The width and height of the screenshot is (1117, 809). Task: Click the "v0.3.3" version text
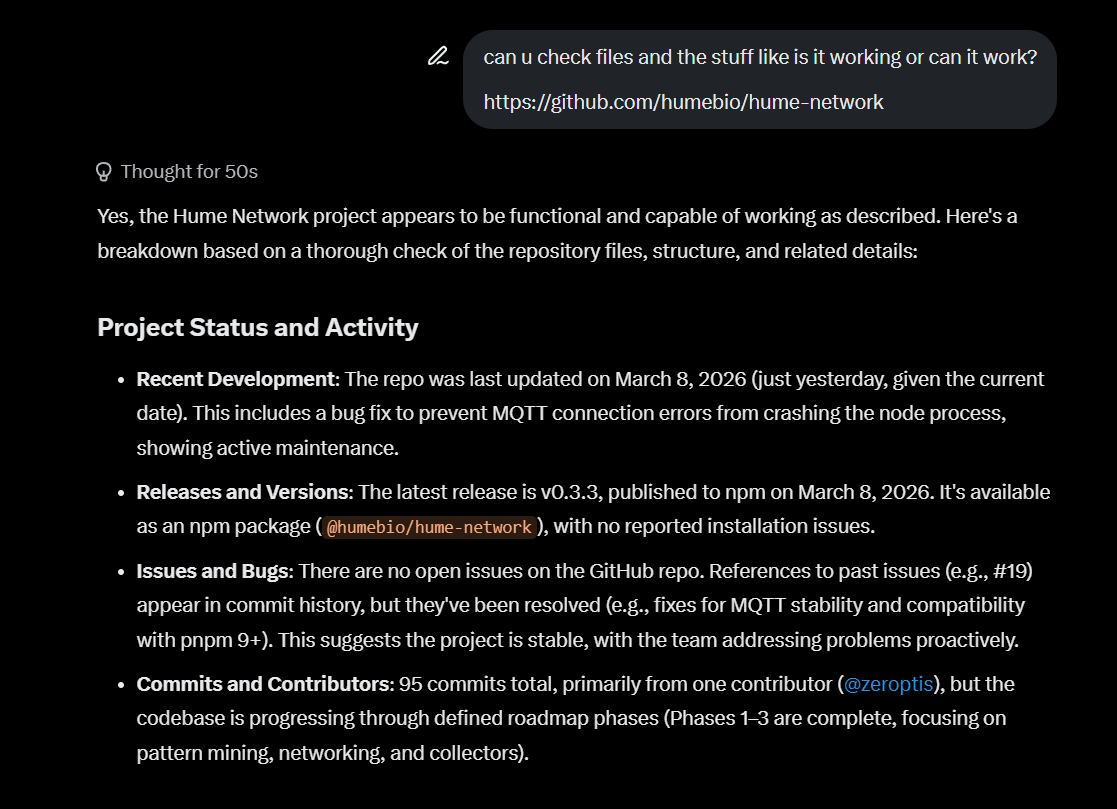click(x=569, y=492)
